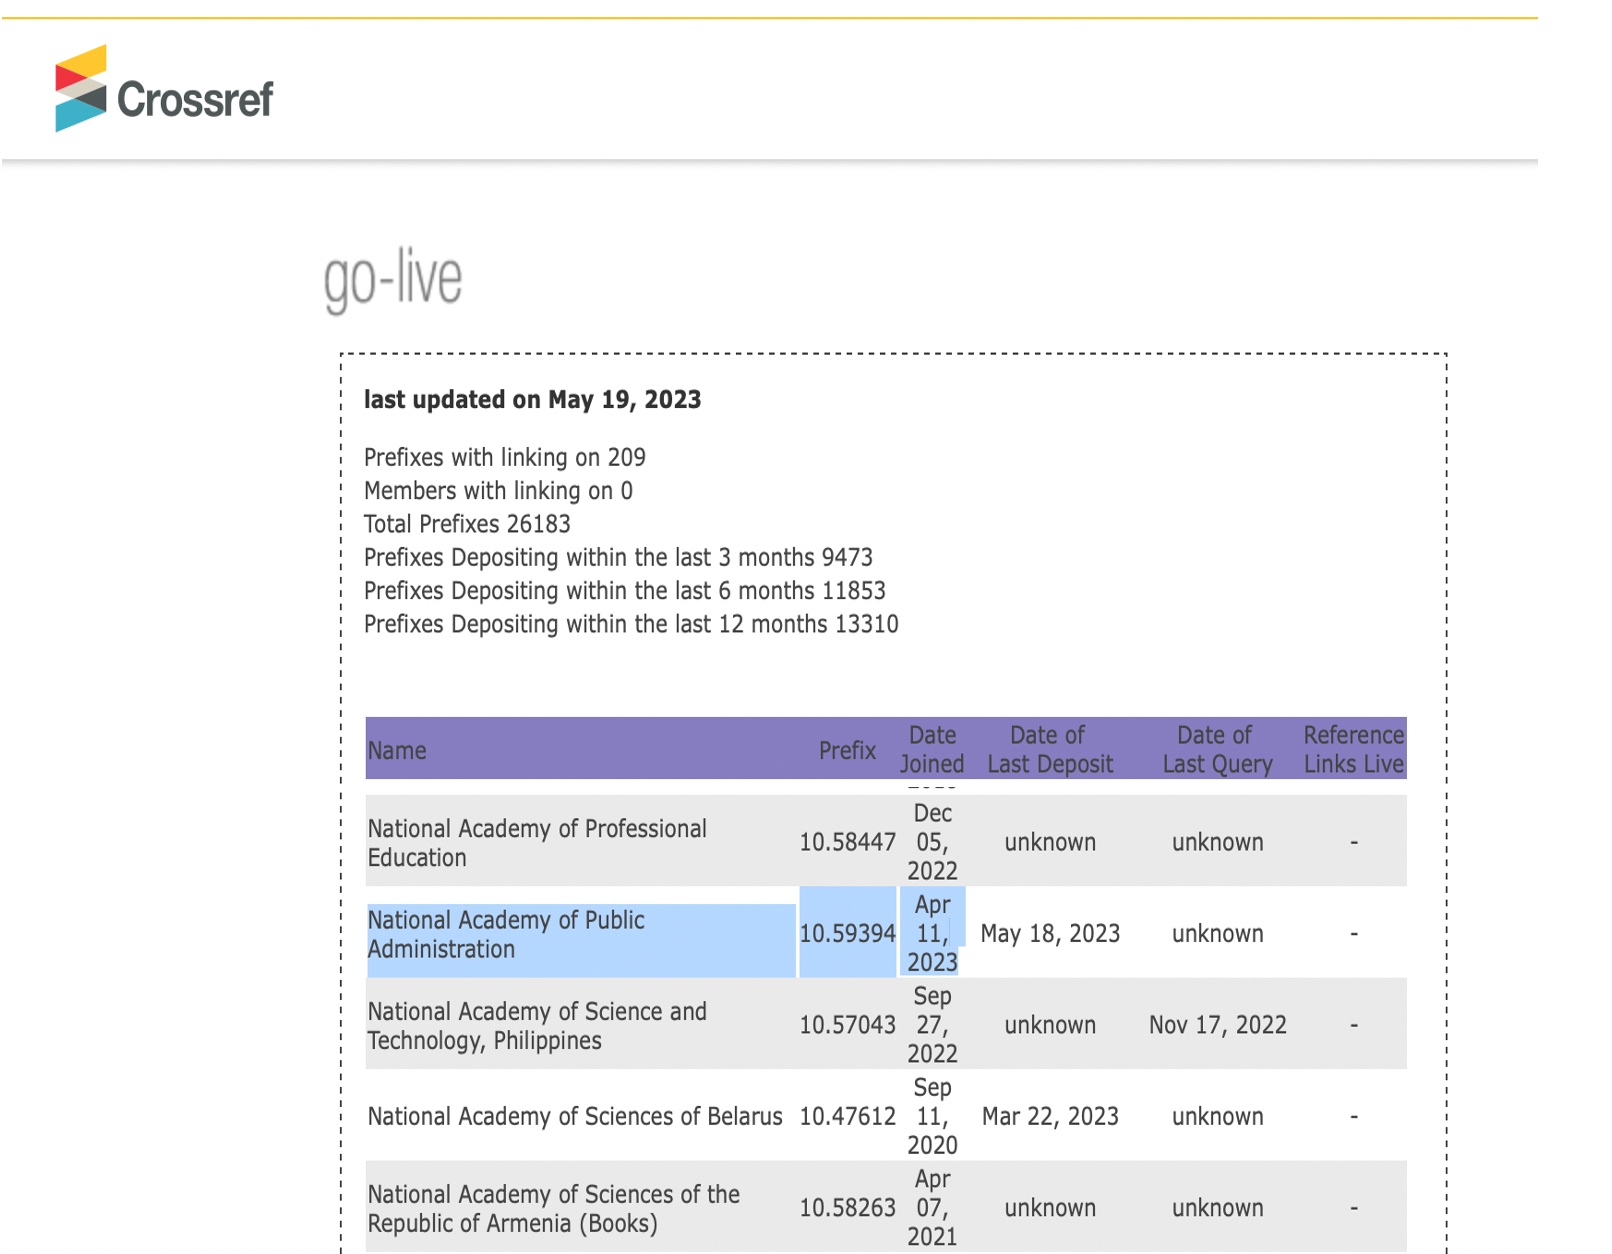1612x1254 pixels.
Task: Click the Date of Last Deposit header
Action: click(1050, 749)
